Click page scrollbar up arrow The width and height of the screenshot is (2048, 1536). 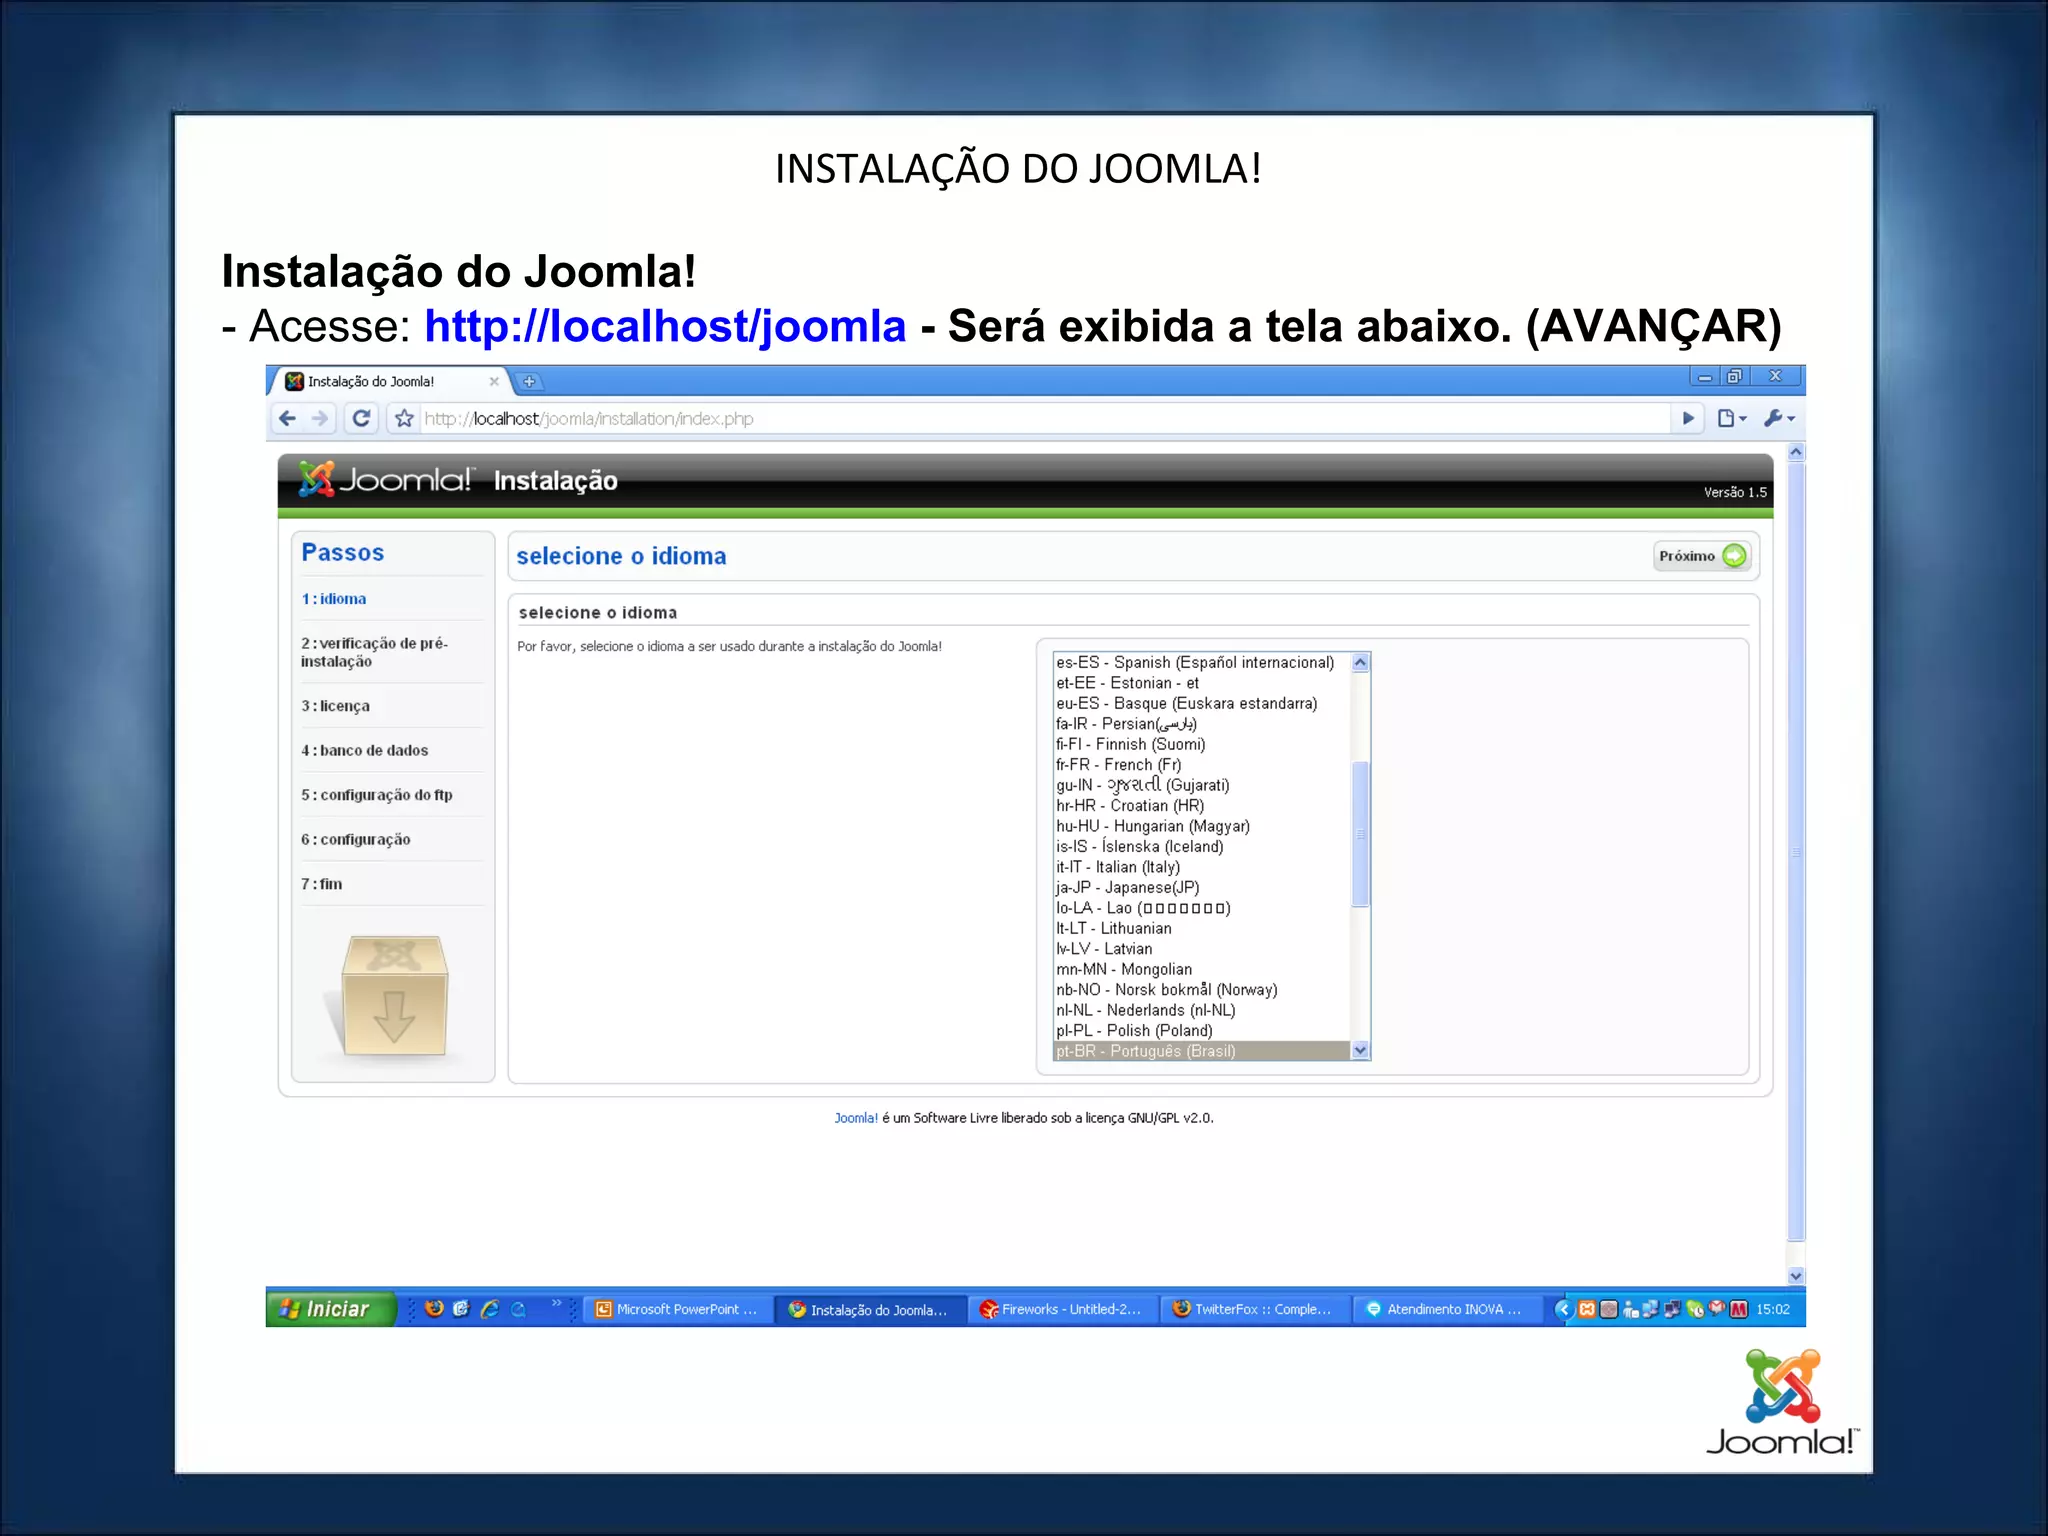[1796, 453]
